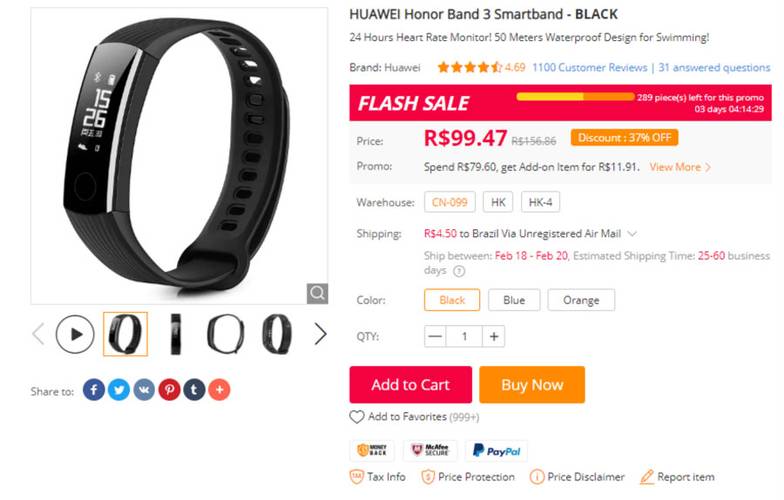
Task: Play the product video
Action: (x=75, y=334)
